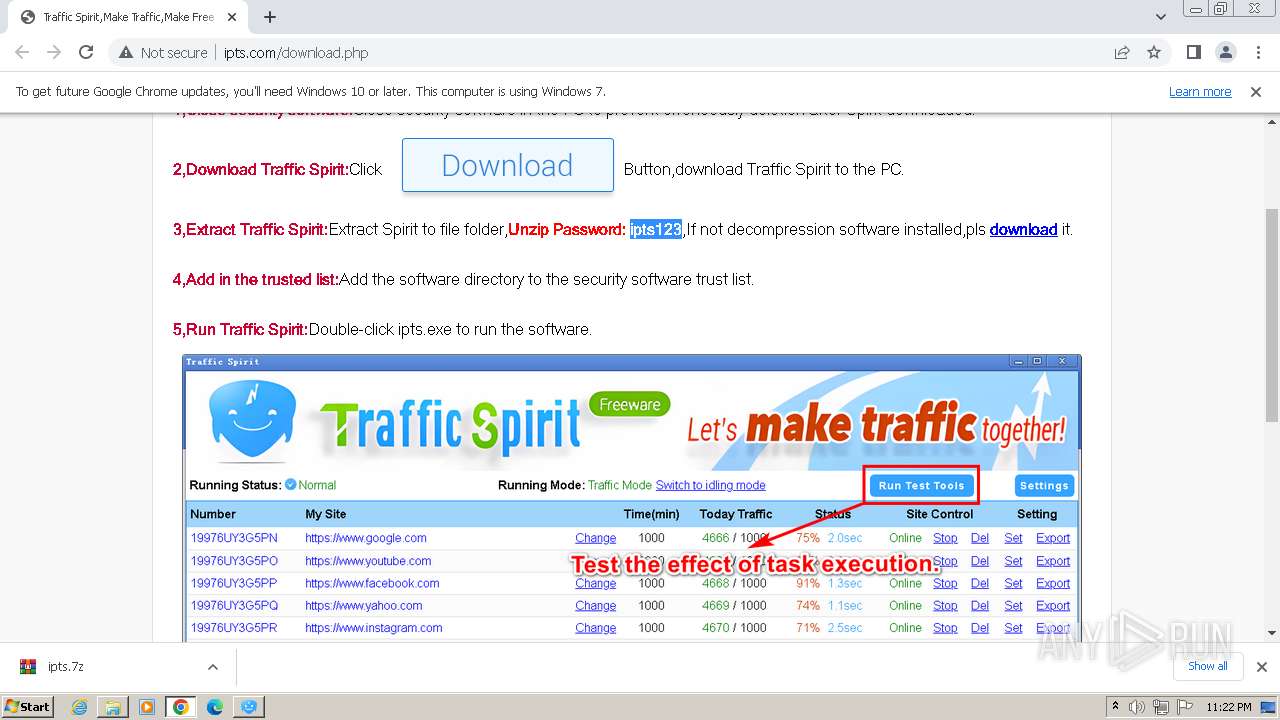Screen dimensions: 1280x720
Task: Click the taskbar clock 11:22 PM
Action: [1228, 707]
